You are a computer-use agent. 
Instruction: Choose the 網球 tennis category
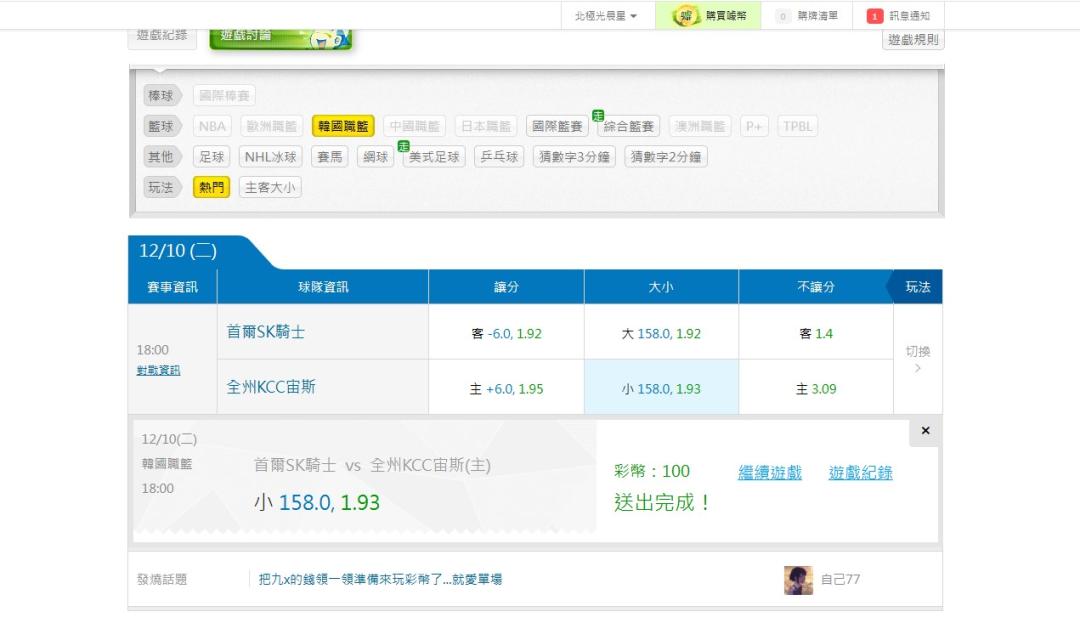click(375, 157)
